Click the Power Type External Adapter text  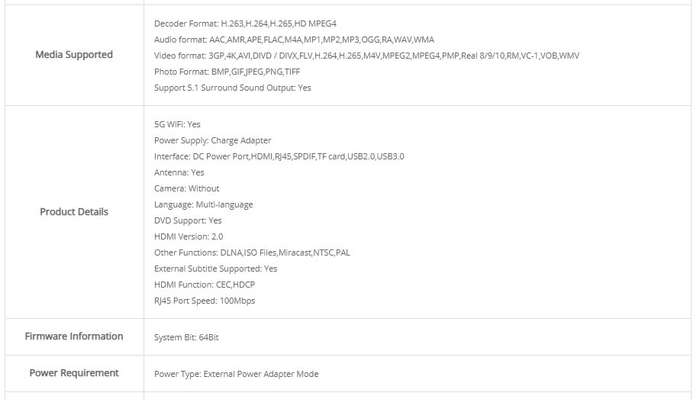click(x=236, y=374)
